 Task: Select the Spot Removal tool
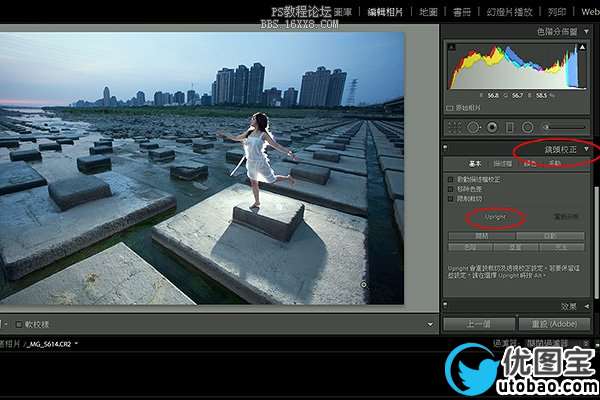tap(474, 127)
